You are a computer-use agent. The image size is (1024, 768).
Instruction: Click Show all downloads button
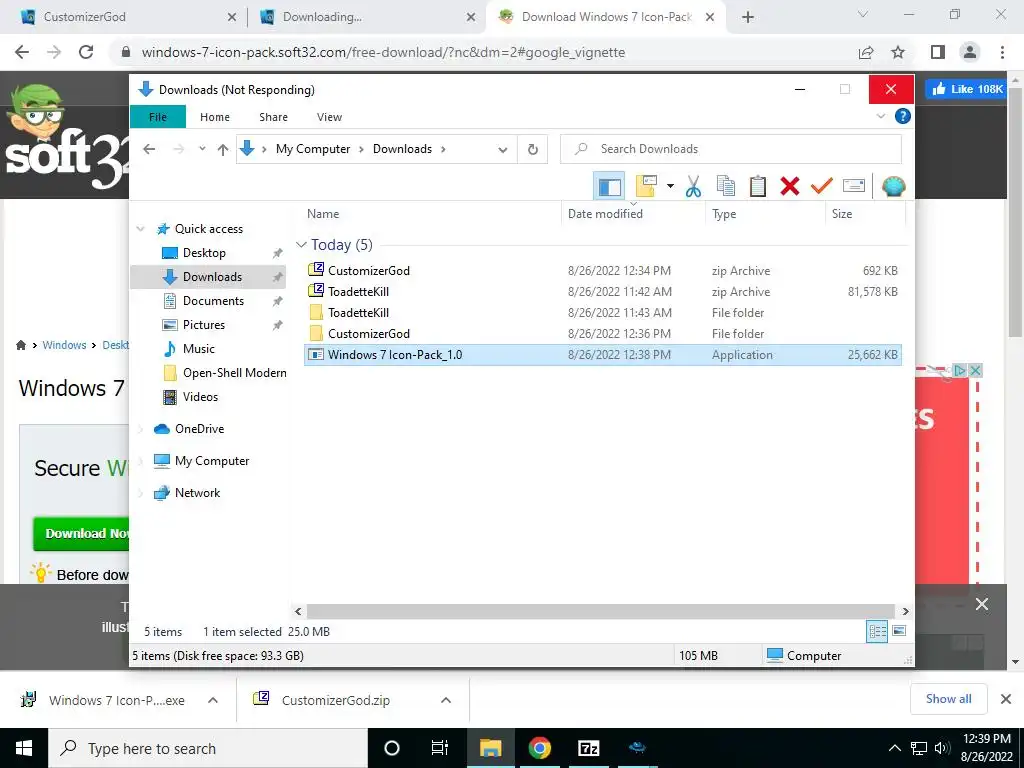tap(948, 699)
